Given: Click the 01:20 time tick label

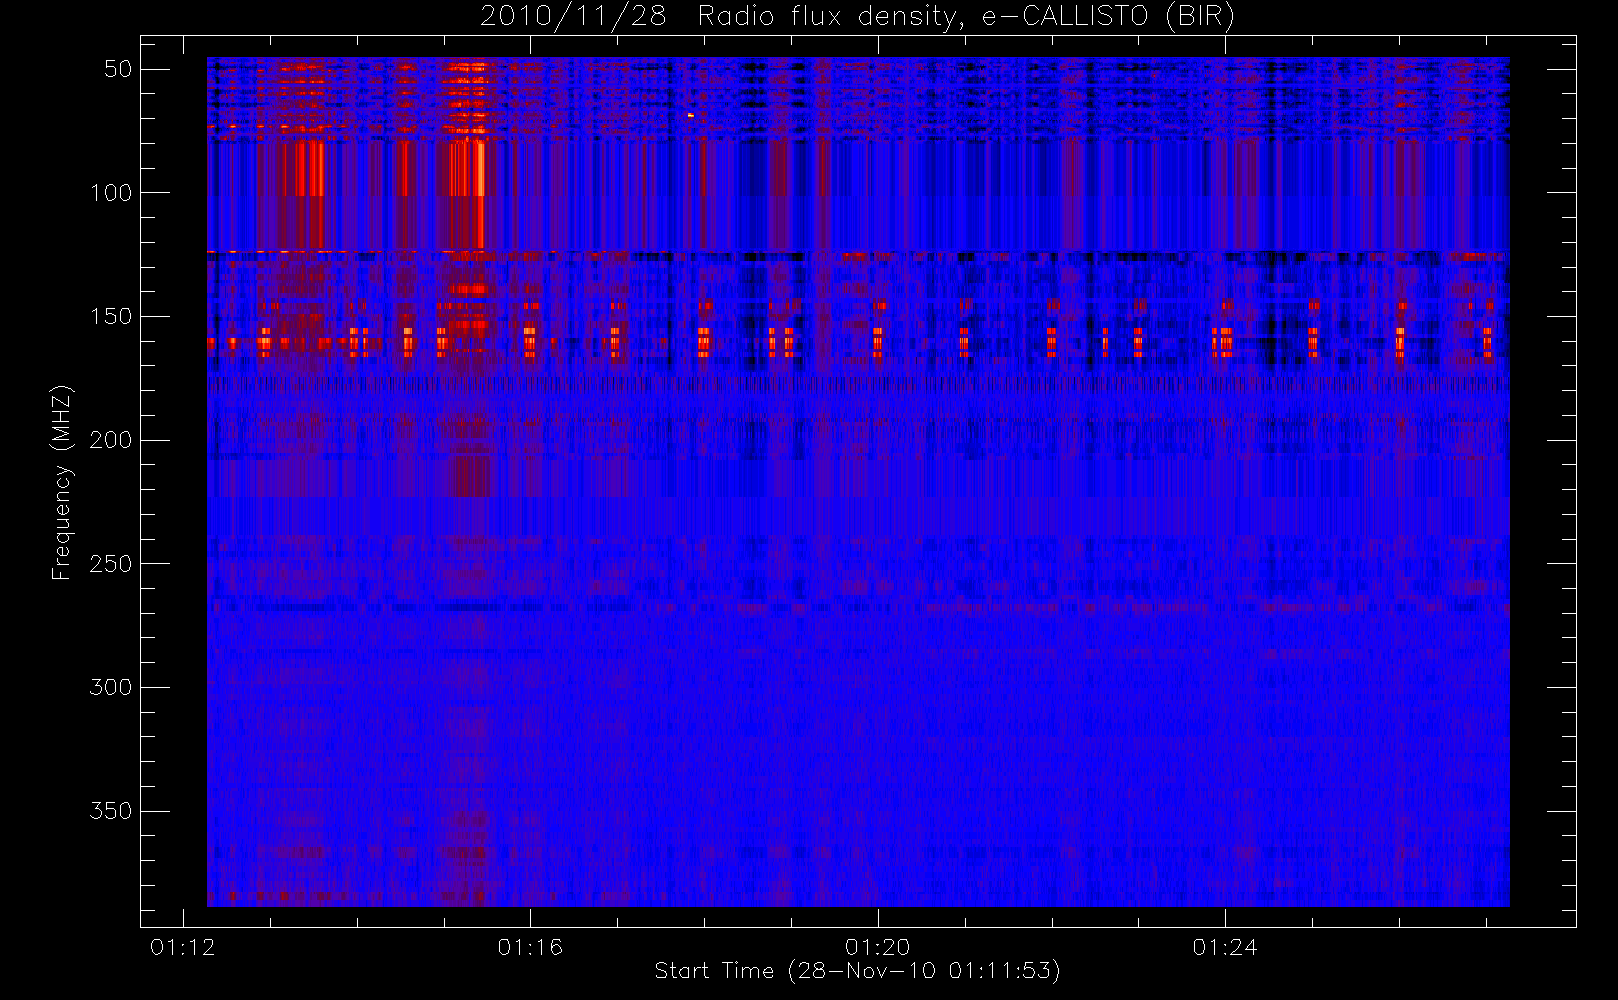Looking at the screenshot, I should coord(878,947).
